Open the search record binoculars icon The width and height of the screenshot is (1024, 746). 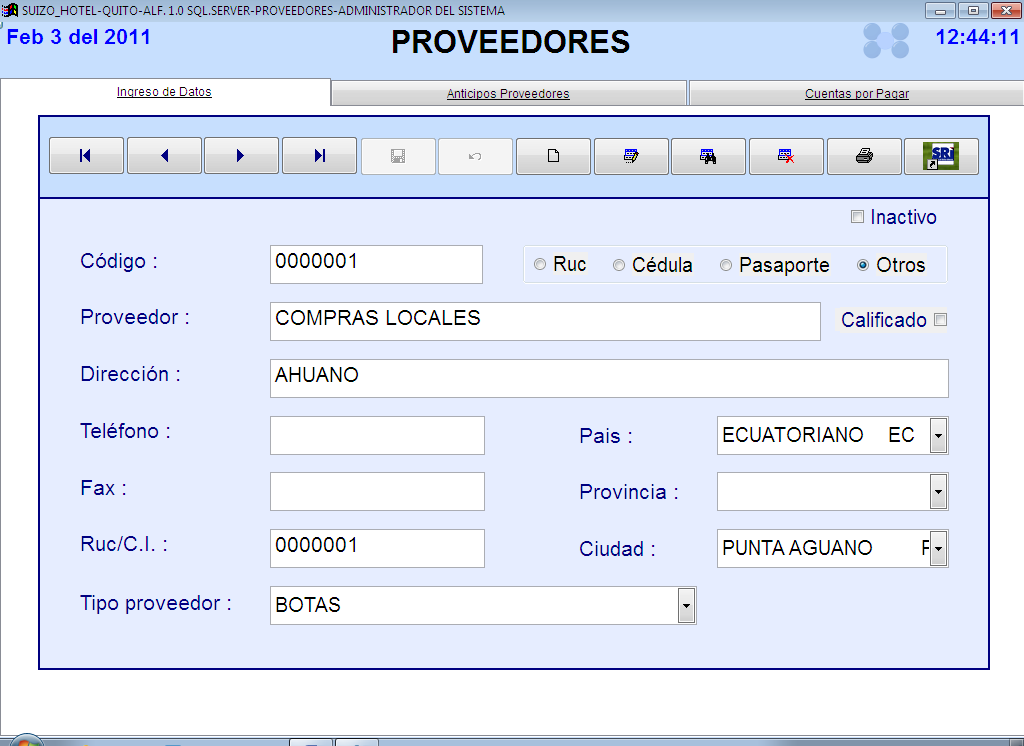708,156
